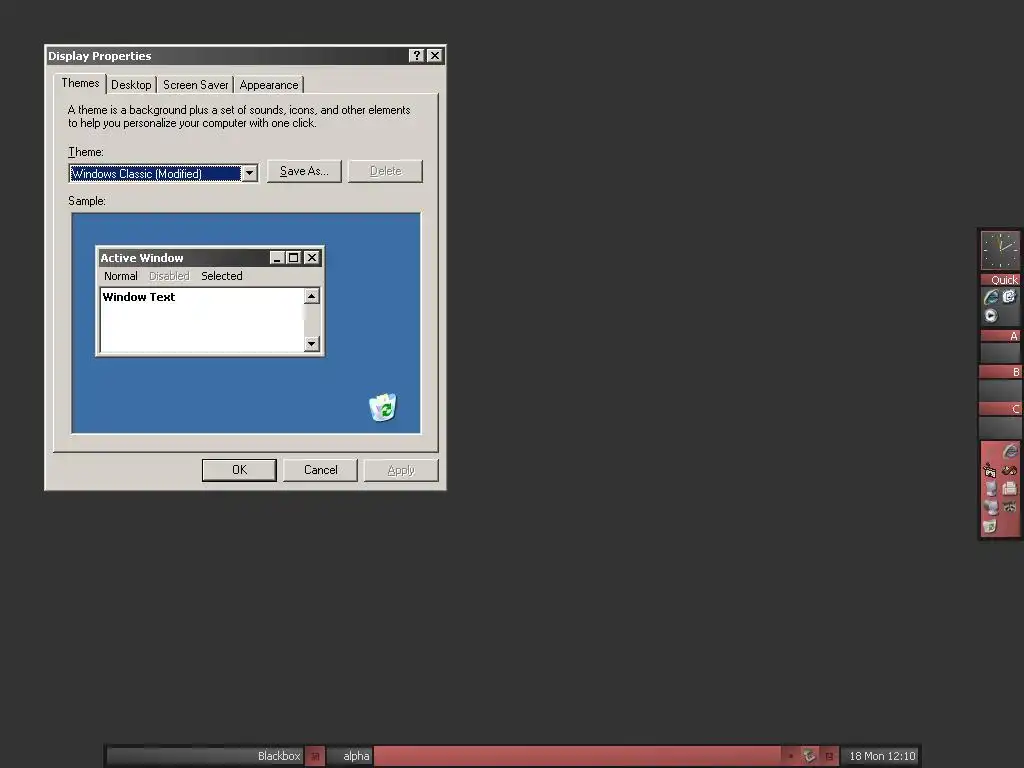Click the network connections icon in the red panel
The width and height of the screenshot is (1024, 768).
pos(990,470)
